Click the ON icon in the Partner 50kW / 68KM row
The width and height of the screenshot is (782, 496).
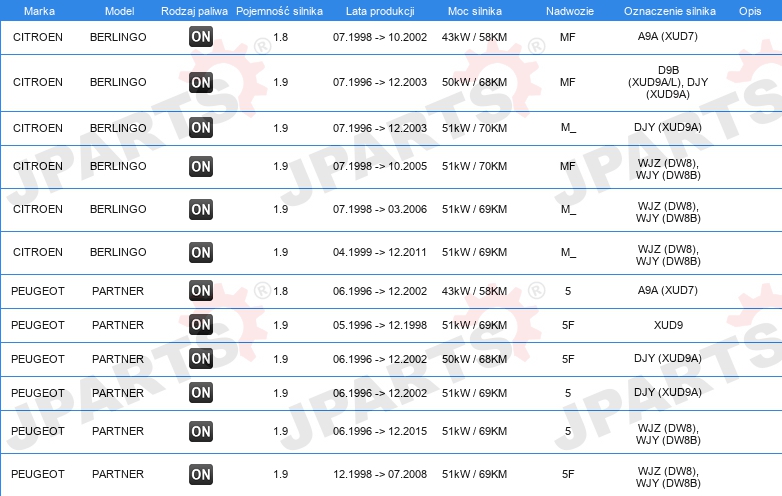point(201,358)
